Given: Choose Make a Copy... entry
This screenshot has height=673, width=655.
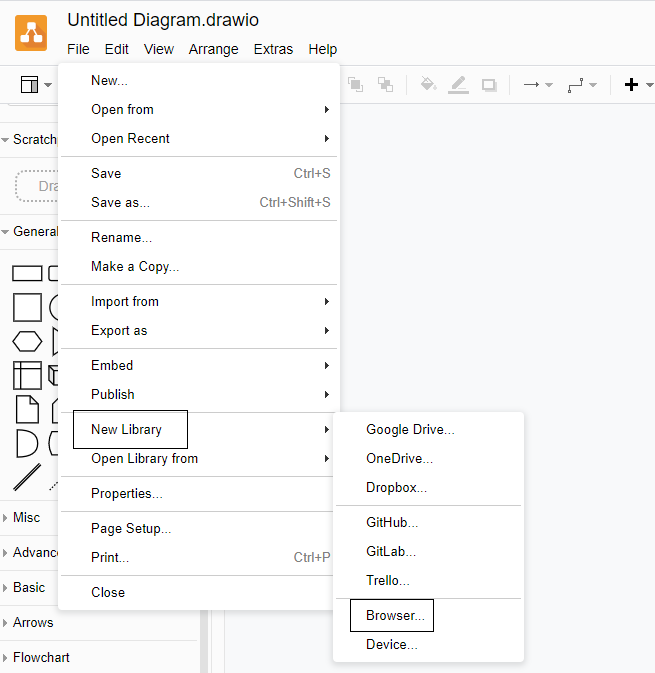Looking at the screenshot, I should [x=199, y=267].
